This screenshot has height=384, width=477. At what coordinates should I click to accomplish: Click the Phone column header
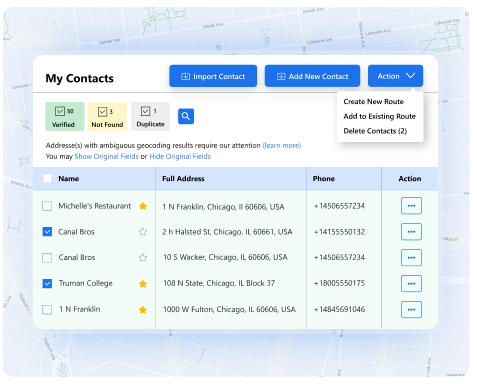point(324,179)
